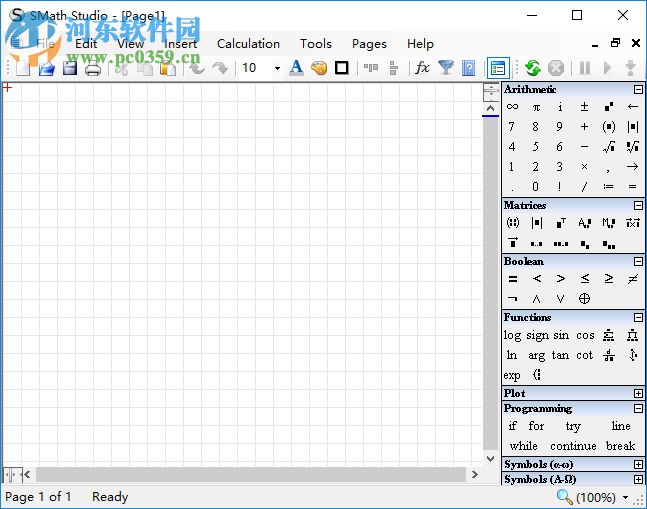Collapse the Boolean panel

638,262
